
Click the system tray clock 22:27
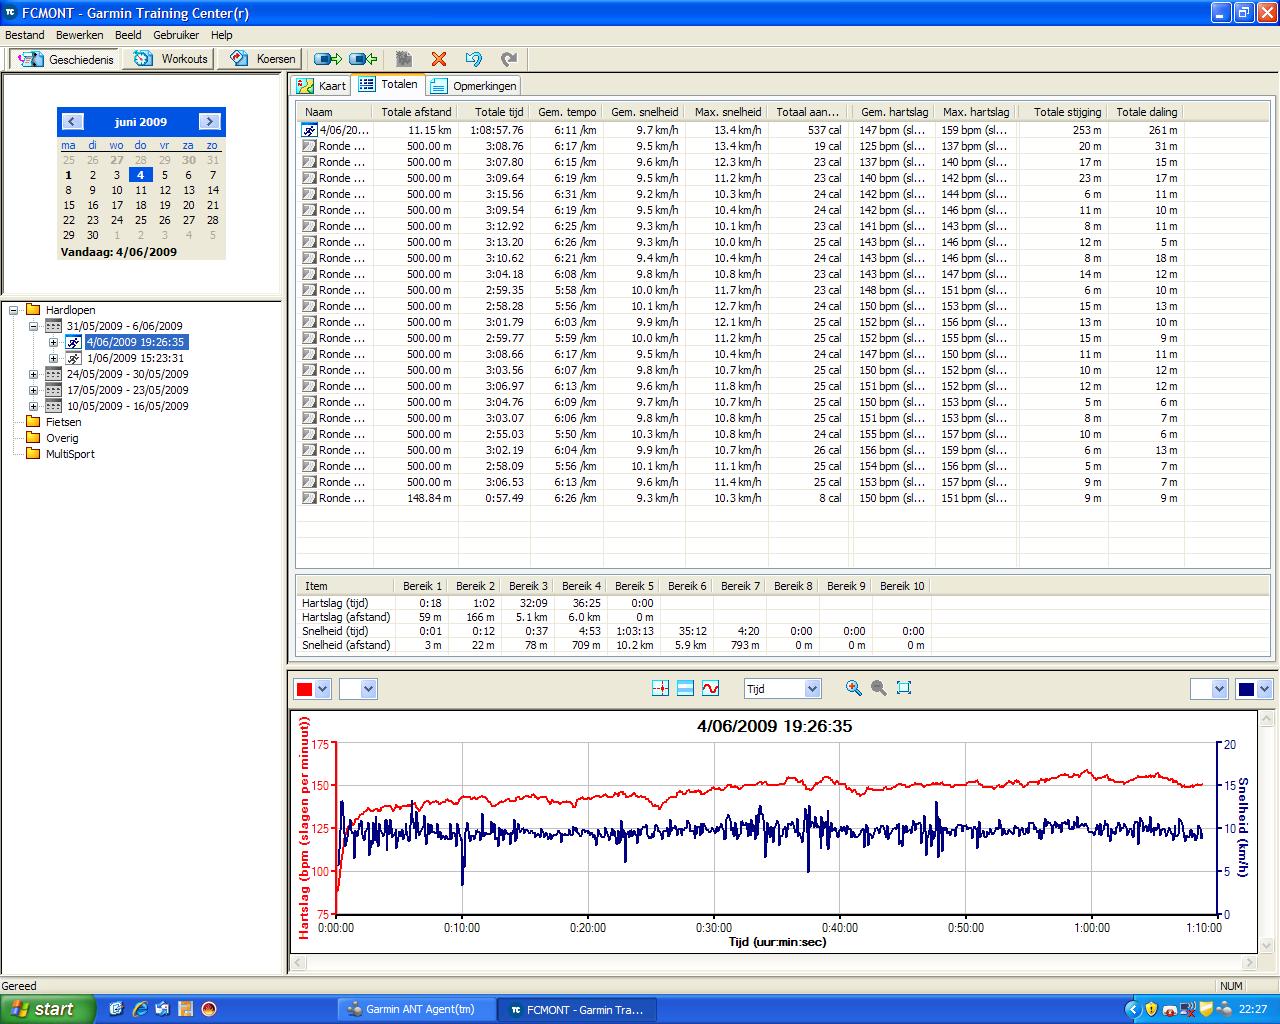1253,1009
